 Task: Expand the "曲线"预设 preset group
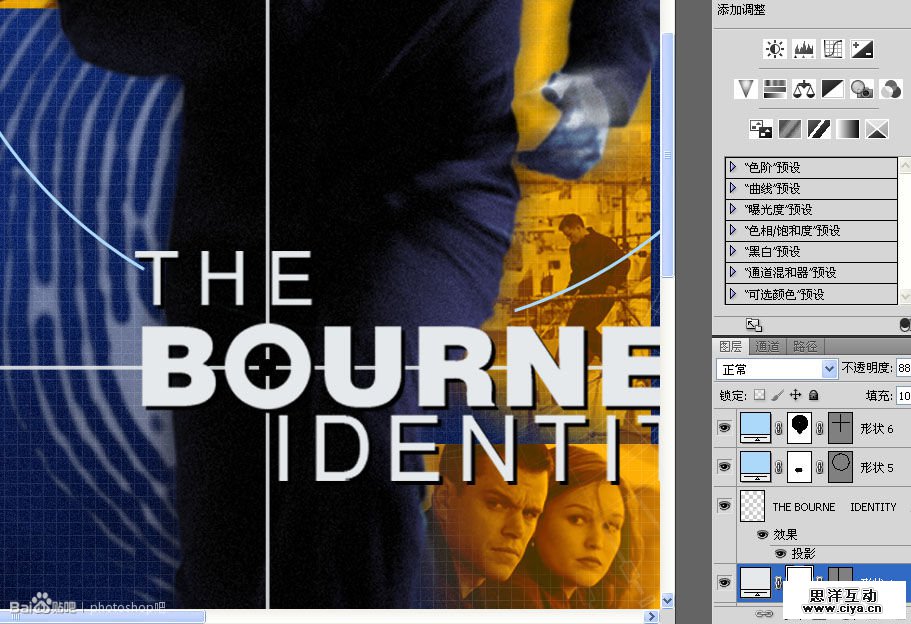(733, 188)
